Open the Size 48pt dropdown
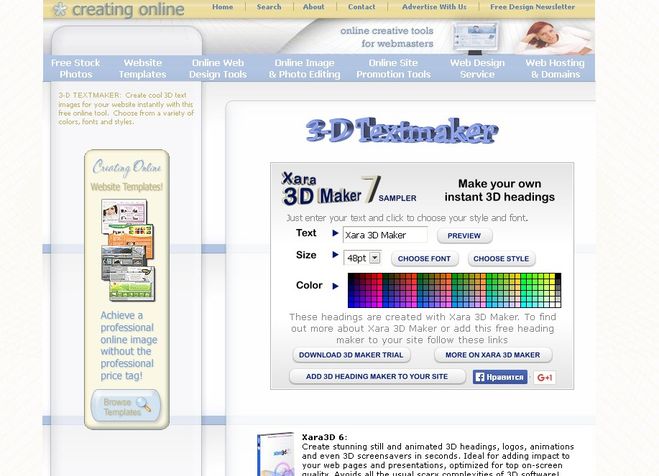The image size is (659, 476). 362,258
